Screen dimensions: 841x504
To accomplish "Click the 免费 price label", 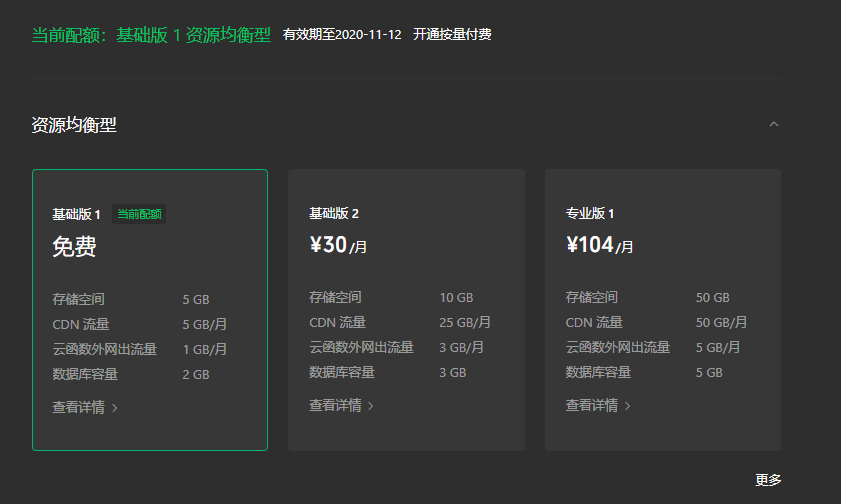I will pyautogui.click(x=74, y=247).
